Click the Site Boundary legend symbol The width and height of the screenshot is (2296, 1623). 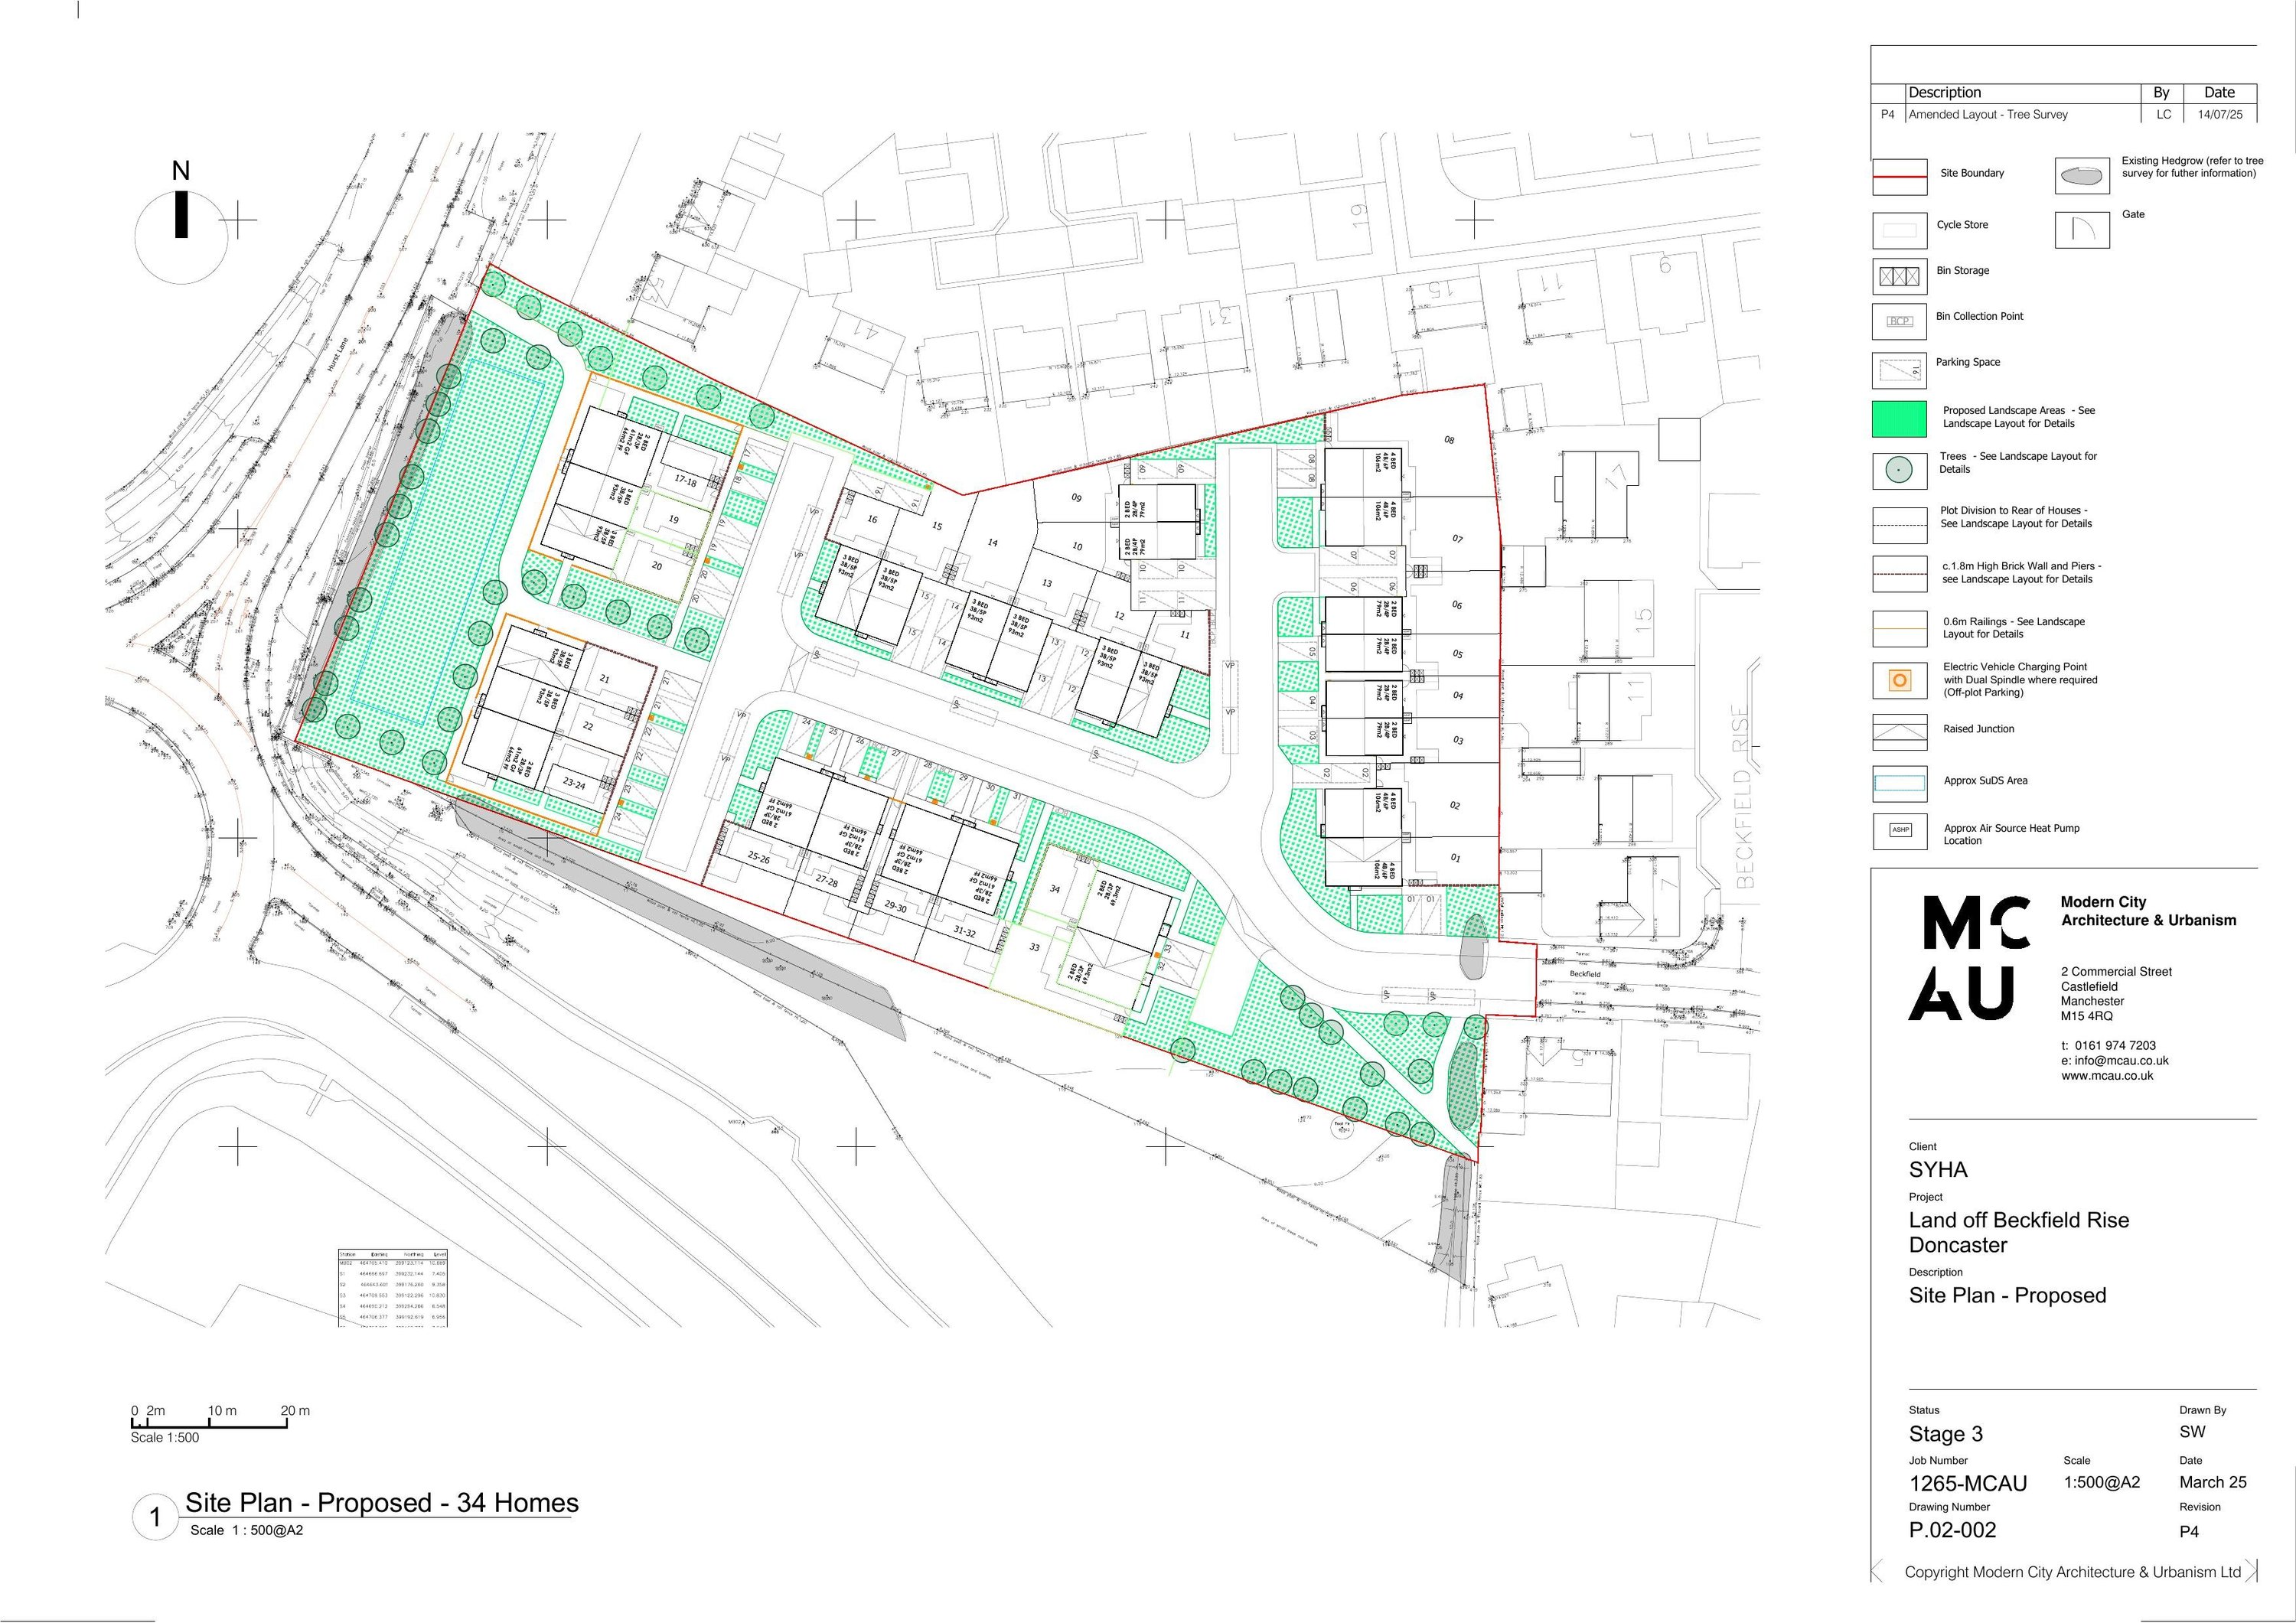[1899, 176]
